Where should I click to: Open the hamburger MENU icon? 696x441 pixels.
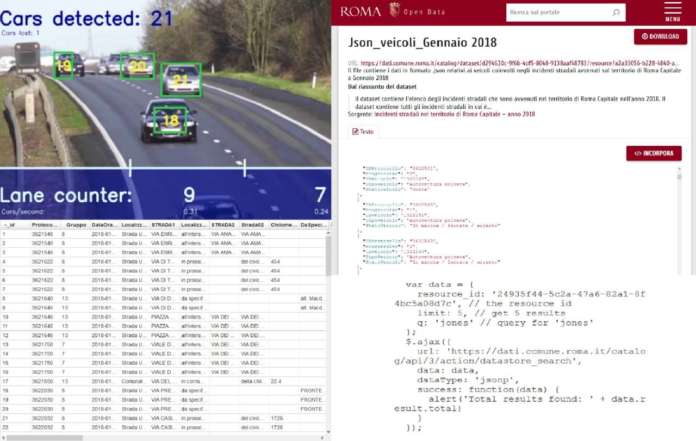(x=672, y=11)
